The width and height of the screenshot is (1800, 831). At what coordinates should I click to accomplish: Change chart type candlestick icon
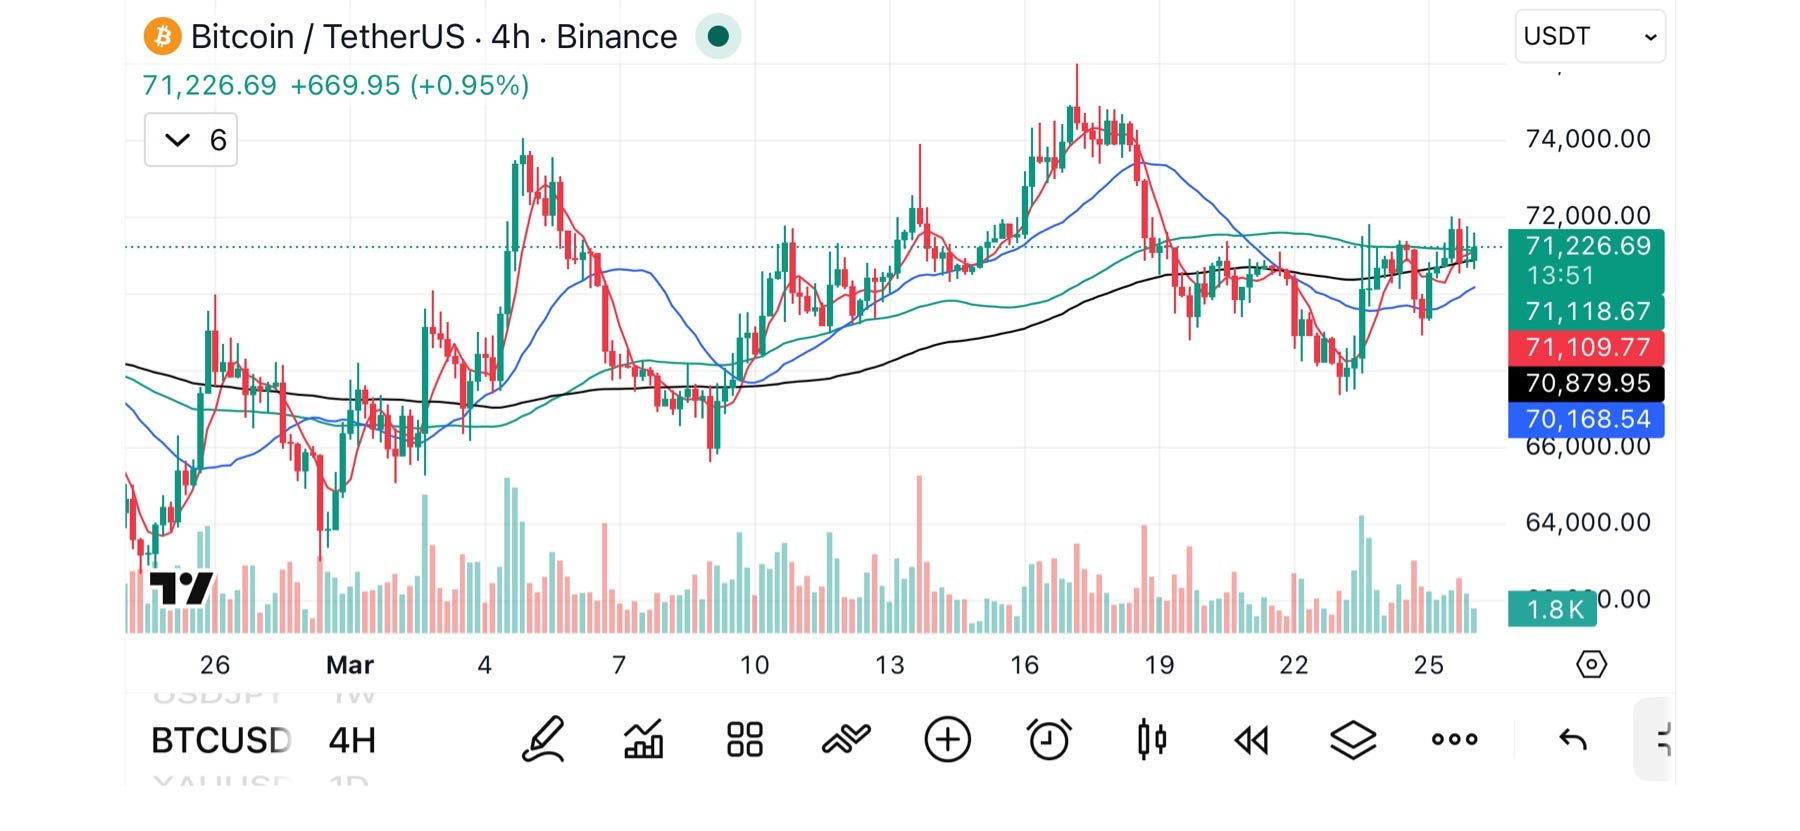[x=1151, y=740]
